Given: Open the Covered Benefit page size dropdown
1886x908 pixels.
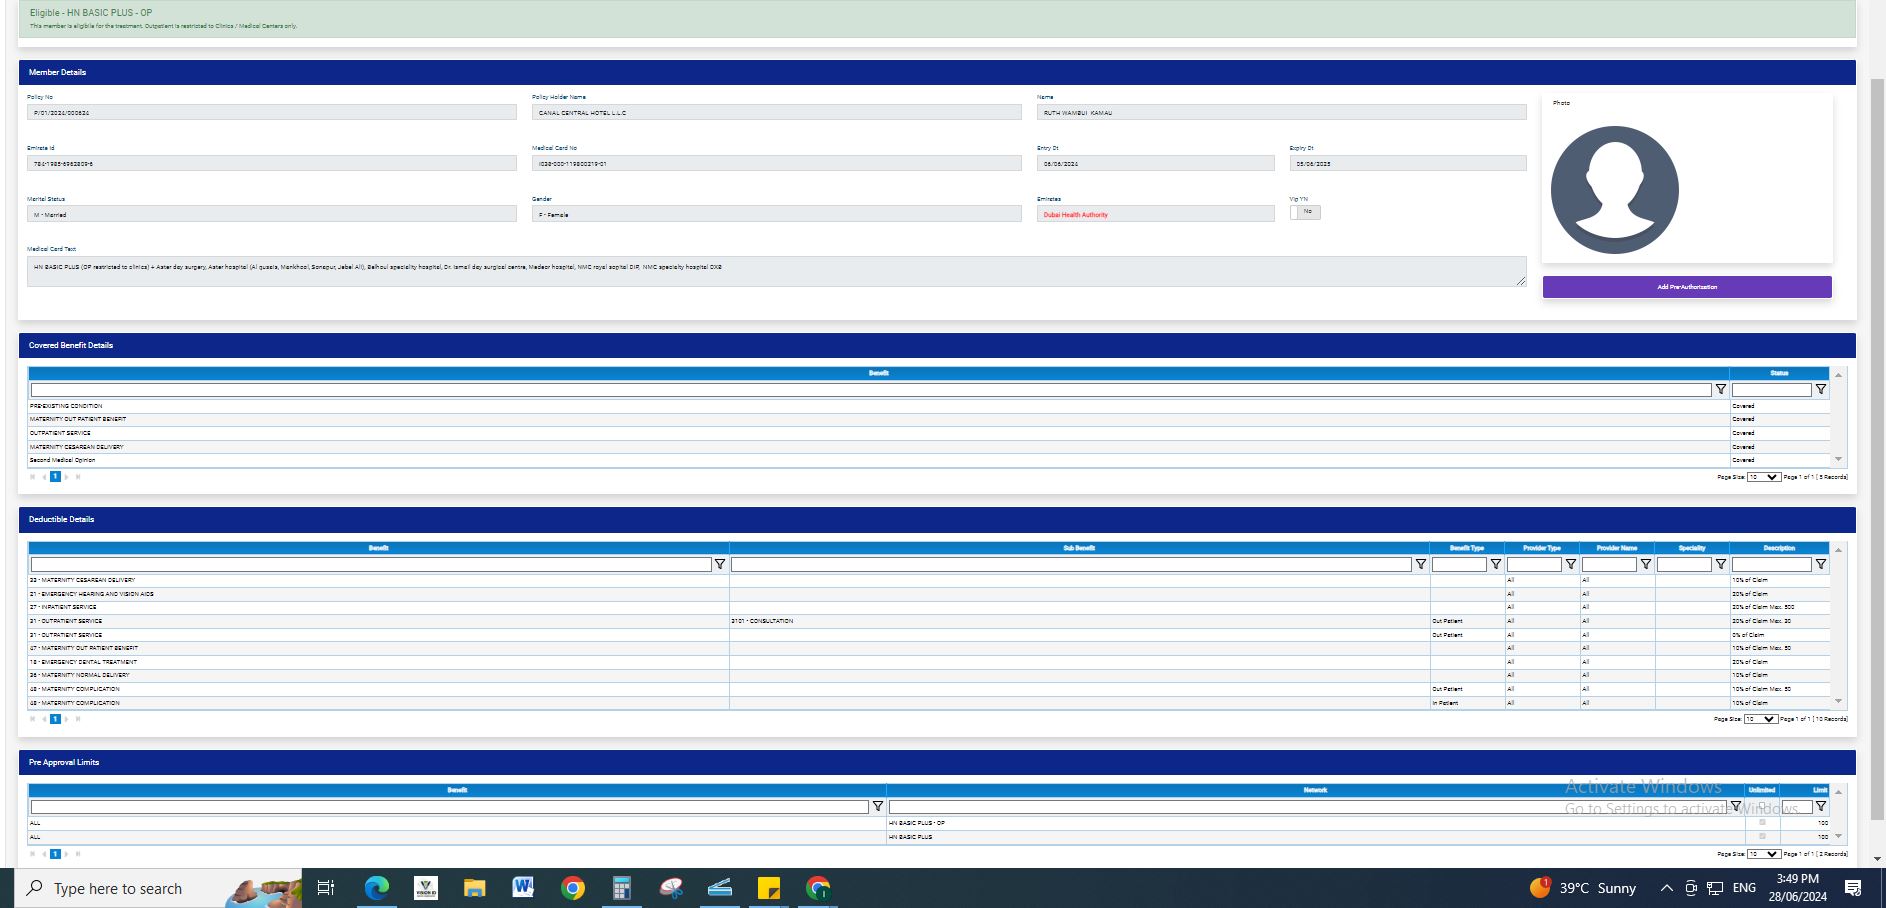Looking at the screenshot, I should tap(1763, 477).
